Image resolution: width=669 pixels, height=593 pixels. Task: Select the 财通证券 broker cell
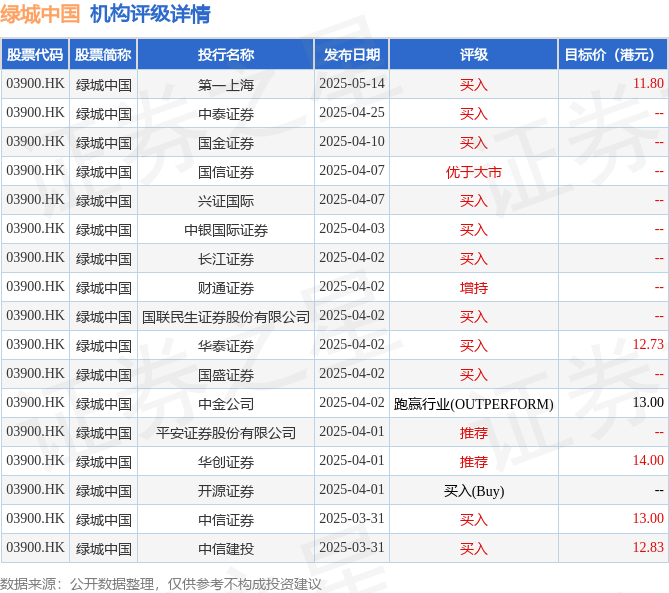[x=226, y=288]
